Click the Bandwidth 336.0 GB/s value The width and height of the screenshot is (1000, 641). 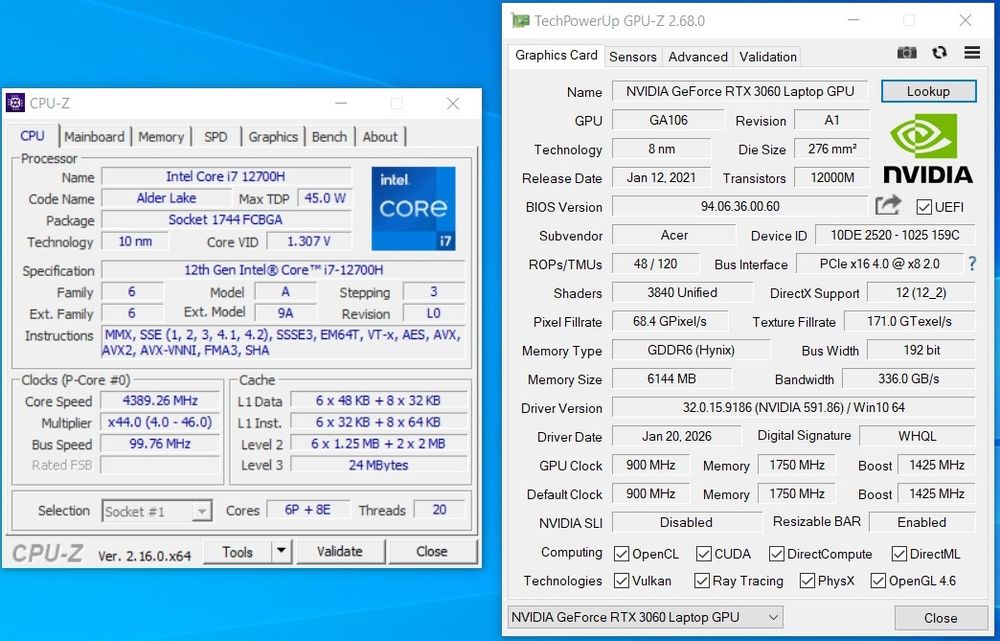pos(908,378)
